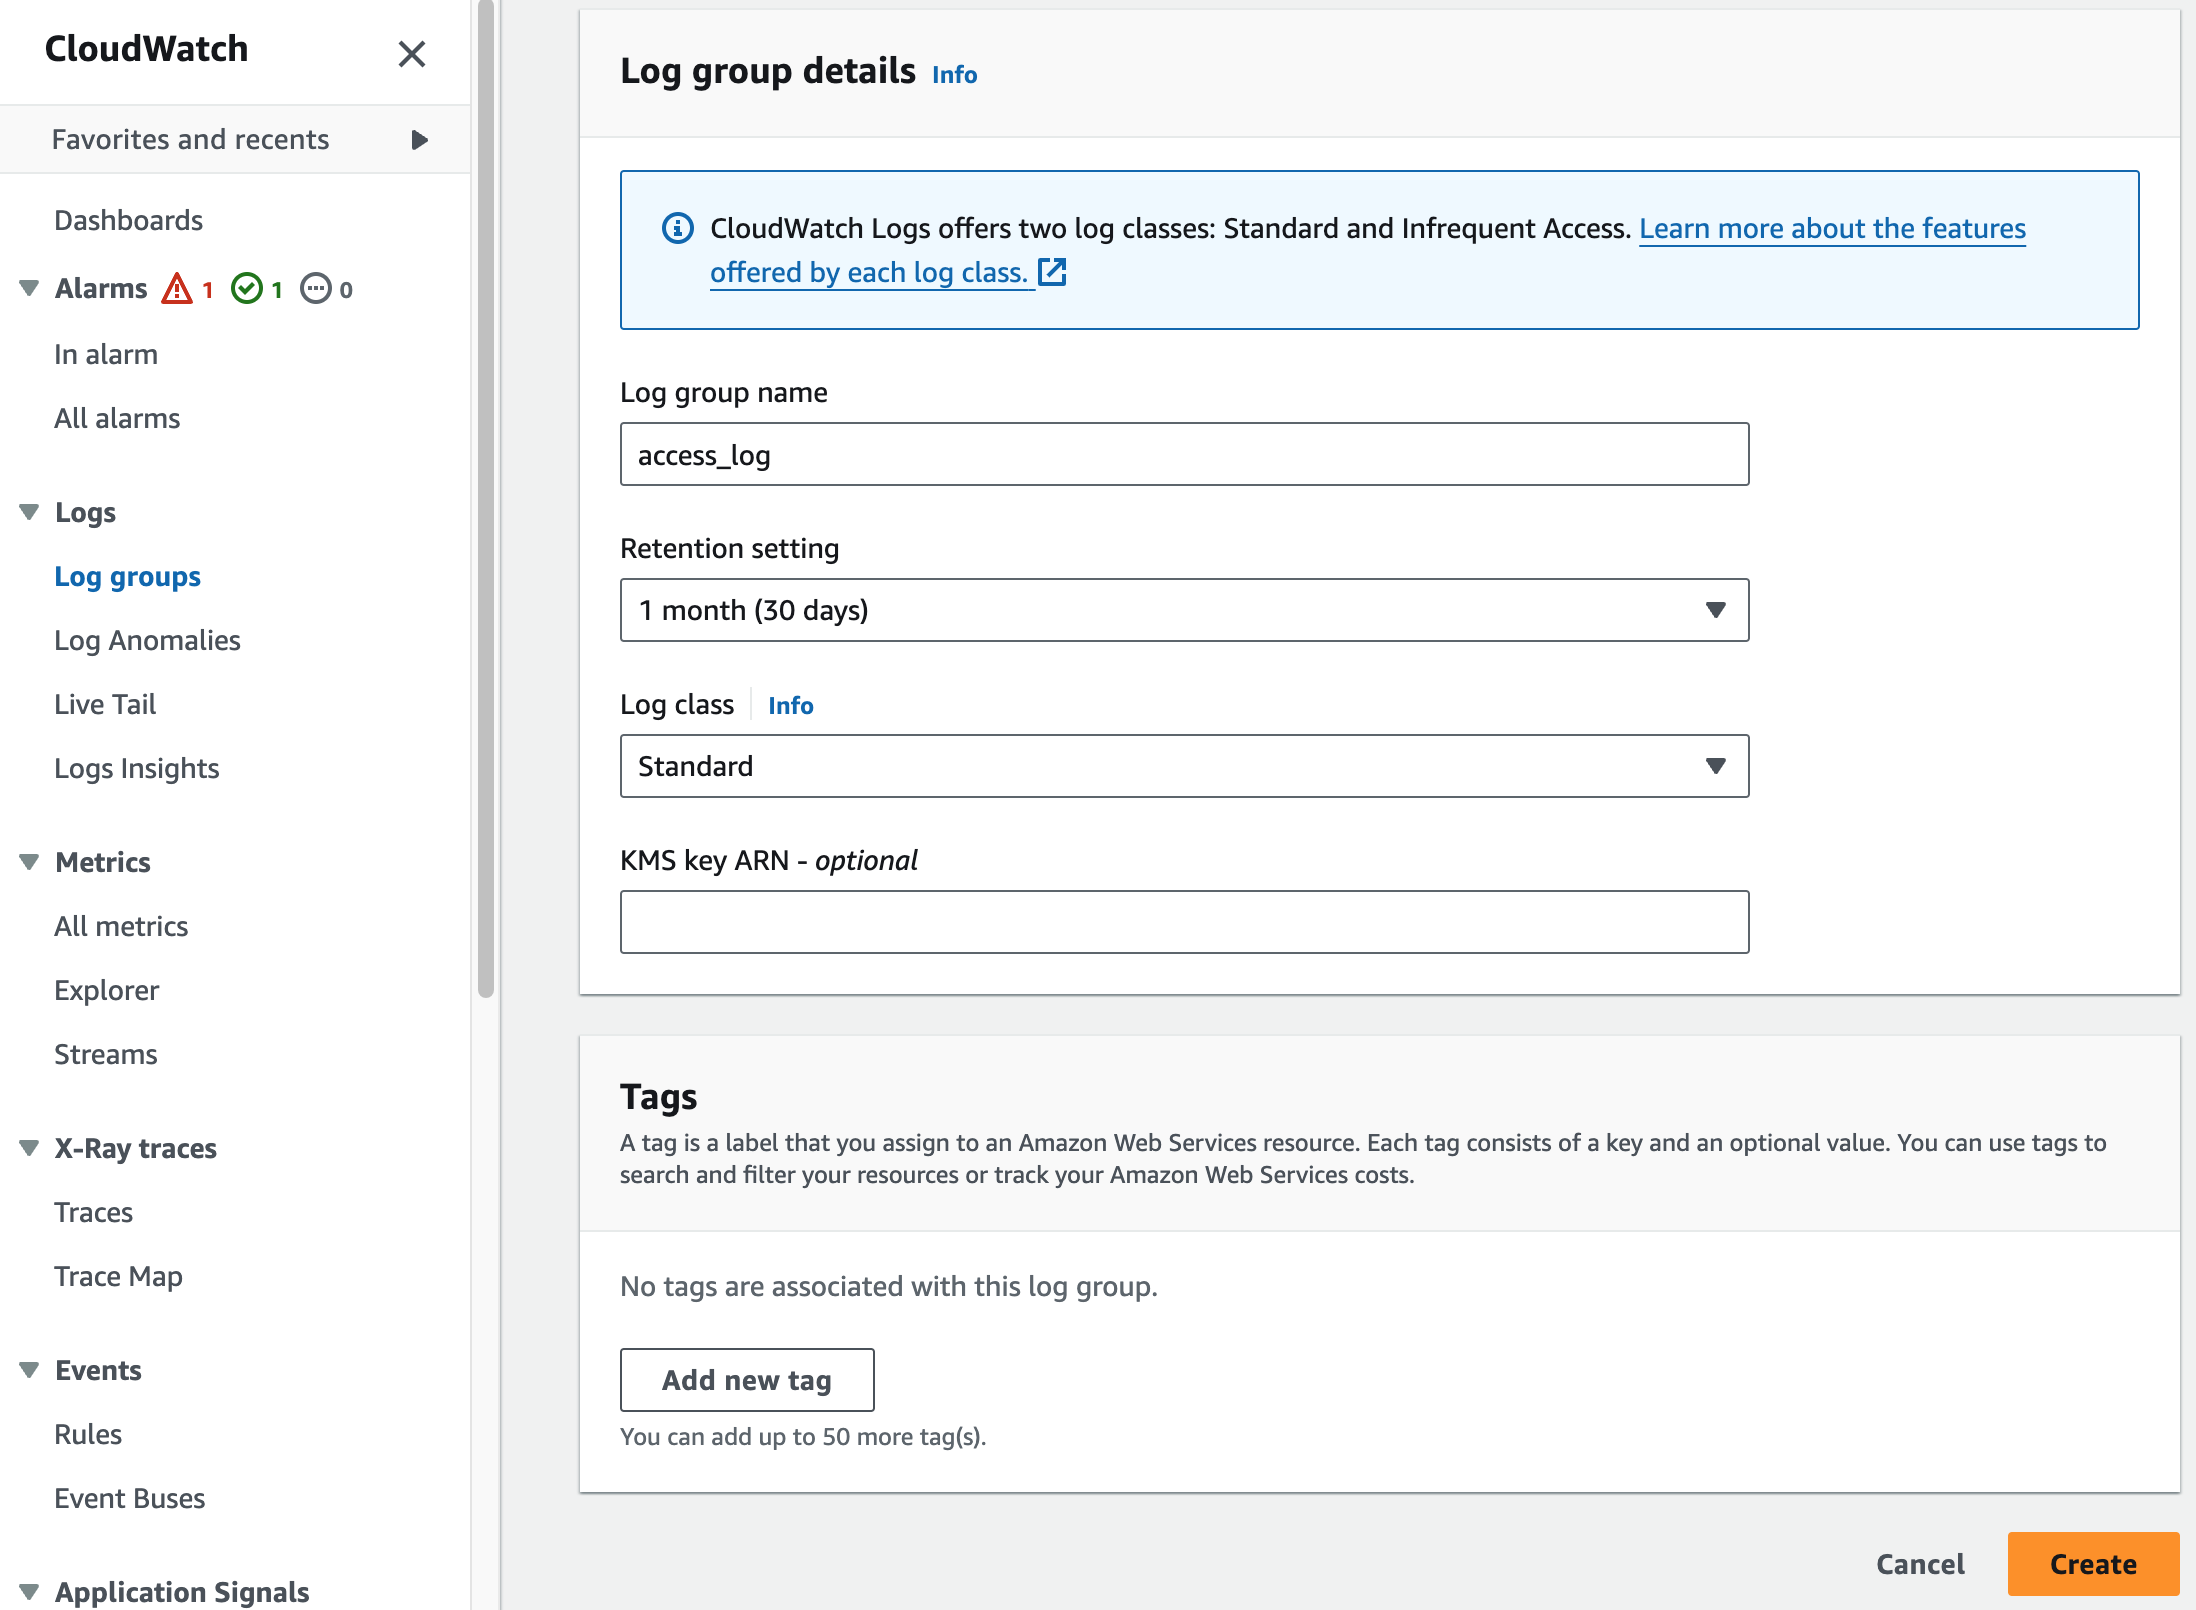Image resolution: width=2196 pixels, height=1610 pixels.
Task: Open the Retention setting dropdown
Action: [x=1184, y=610]
